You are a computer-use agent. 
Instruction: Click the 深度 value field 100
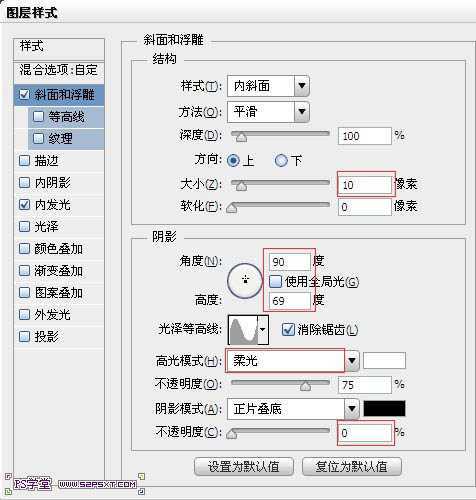pos(365,136)
